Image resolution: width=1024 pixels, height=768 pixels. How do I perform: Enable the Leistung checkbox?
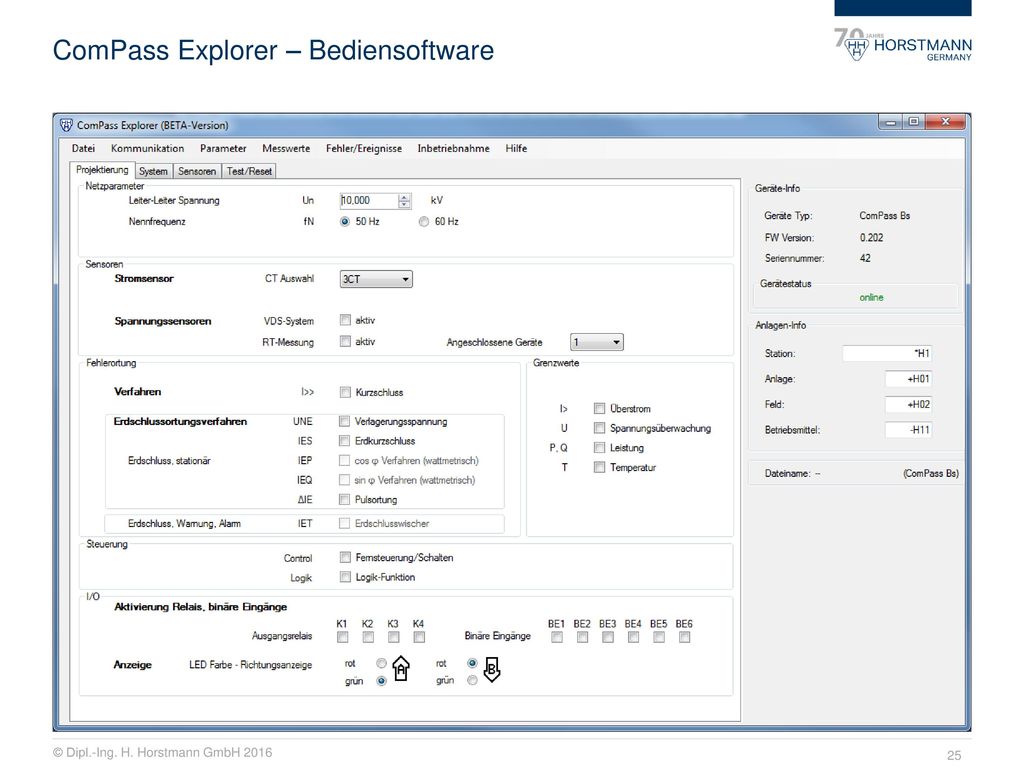pos(599,447)
